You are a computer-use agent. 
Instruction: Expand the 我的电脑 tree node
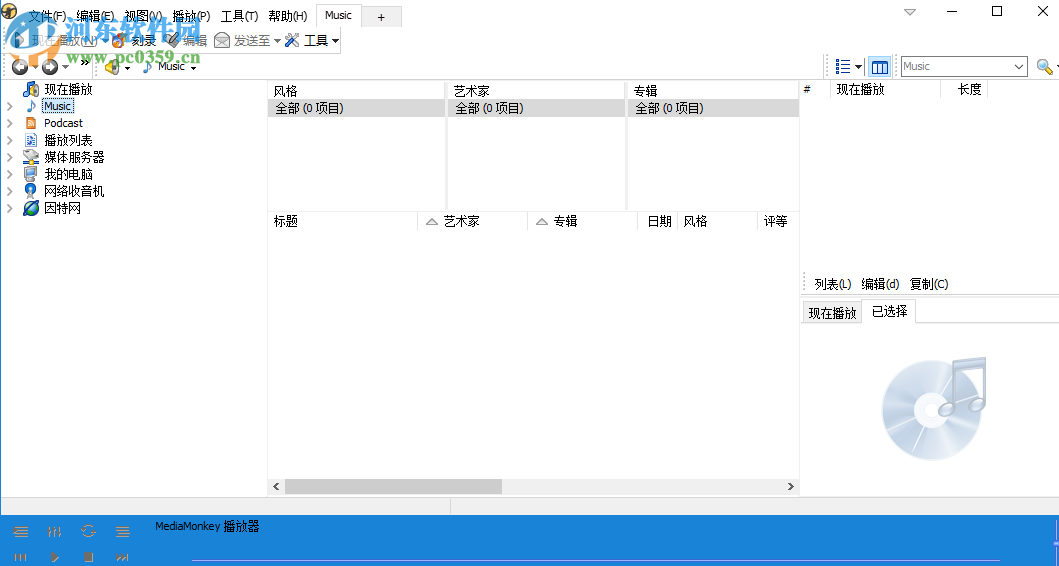click(x=9, y=174)
